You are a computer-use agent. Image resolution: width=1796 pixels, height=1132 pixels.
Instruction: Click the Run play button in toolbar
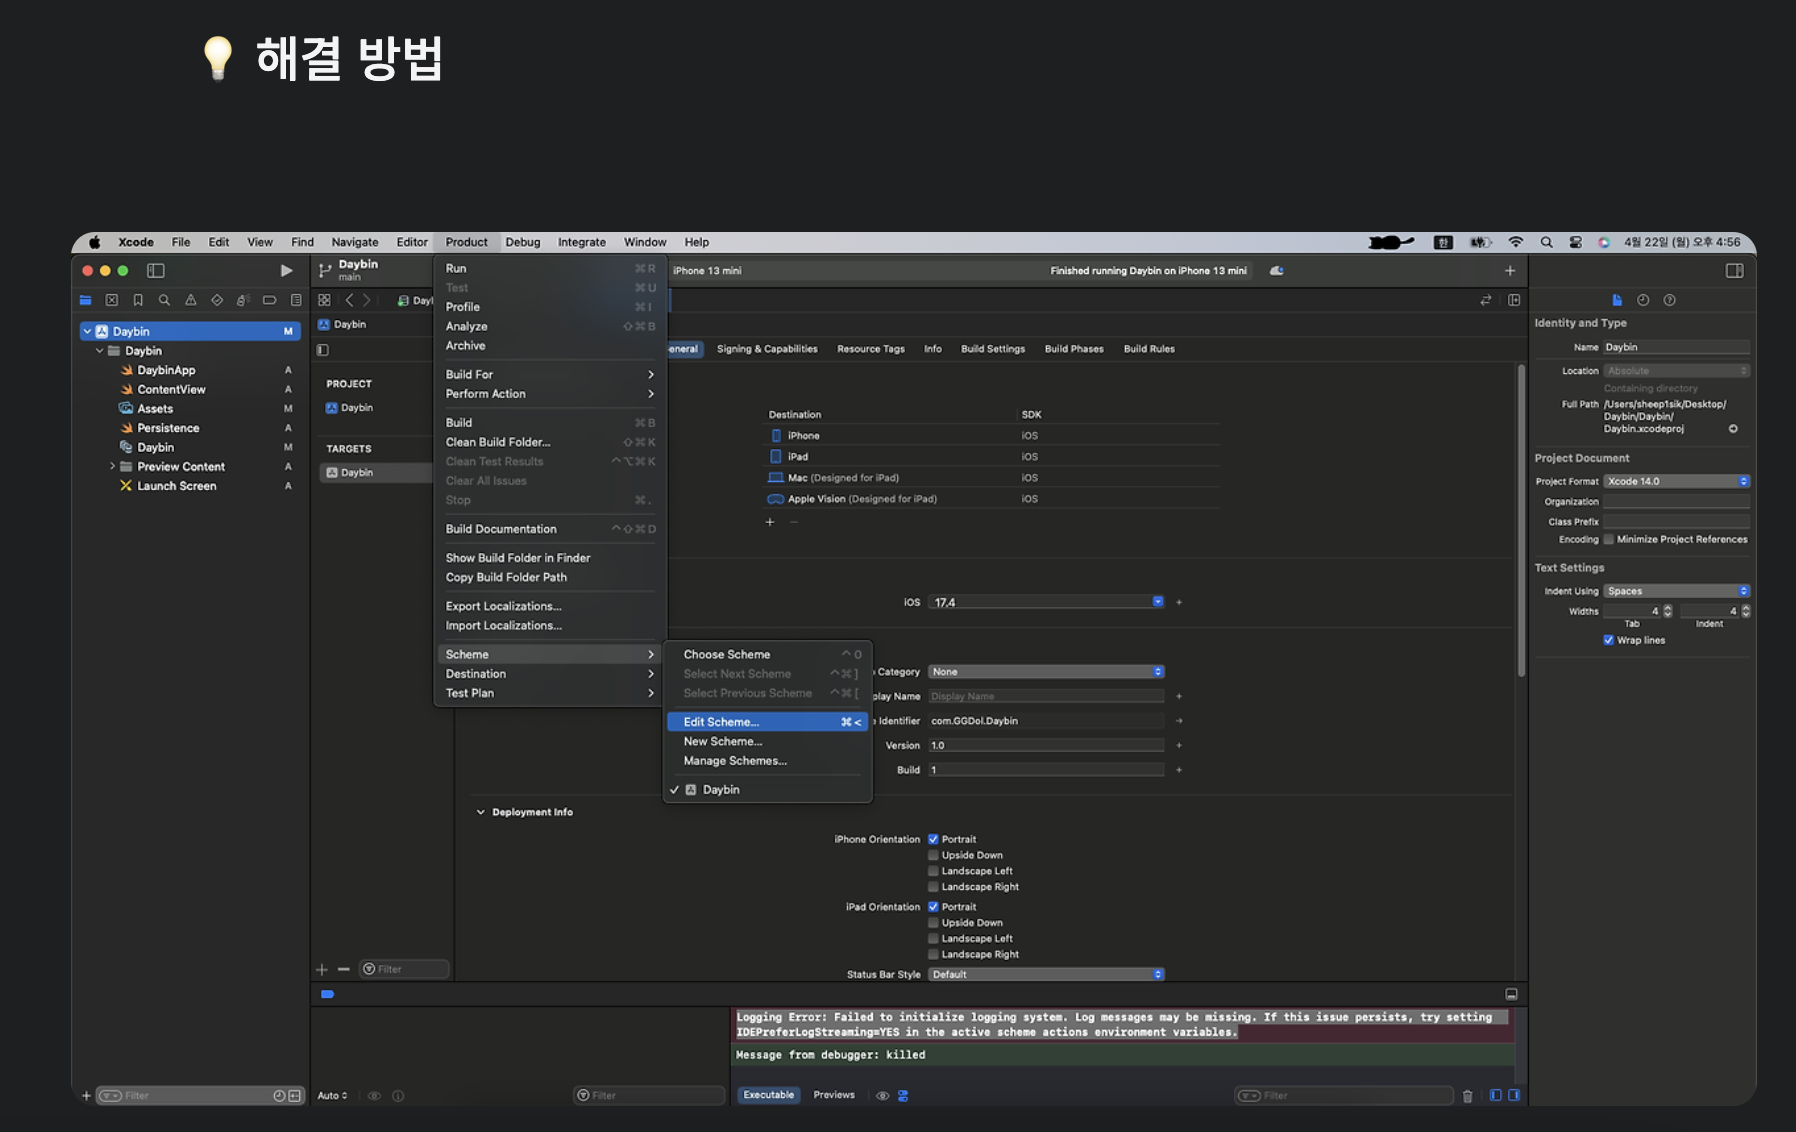pyautogui.click(x=286, y=270)
